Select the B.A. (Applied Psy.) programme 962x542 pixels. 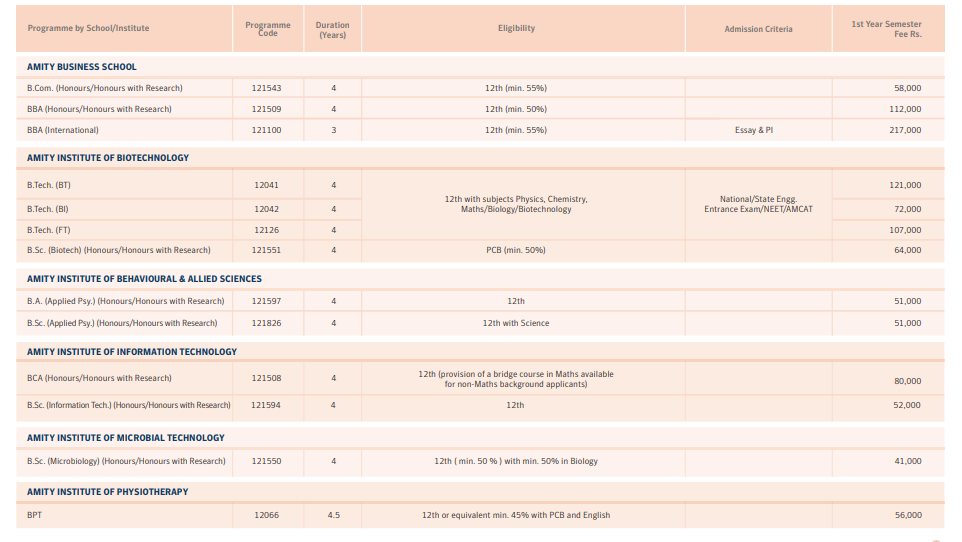click(126, 301)
